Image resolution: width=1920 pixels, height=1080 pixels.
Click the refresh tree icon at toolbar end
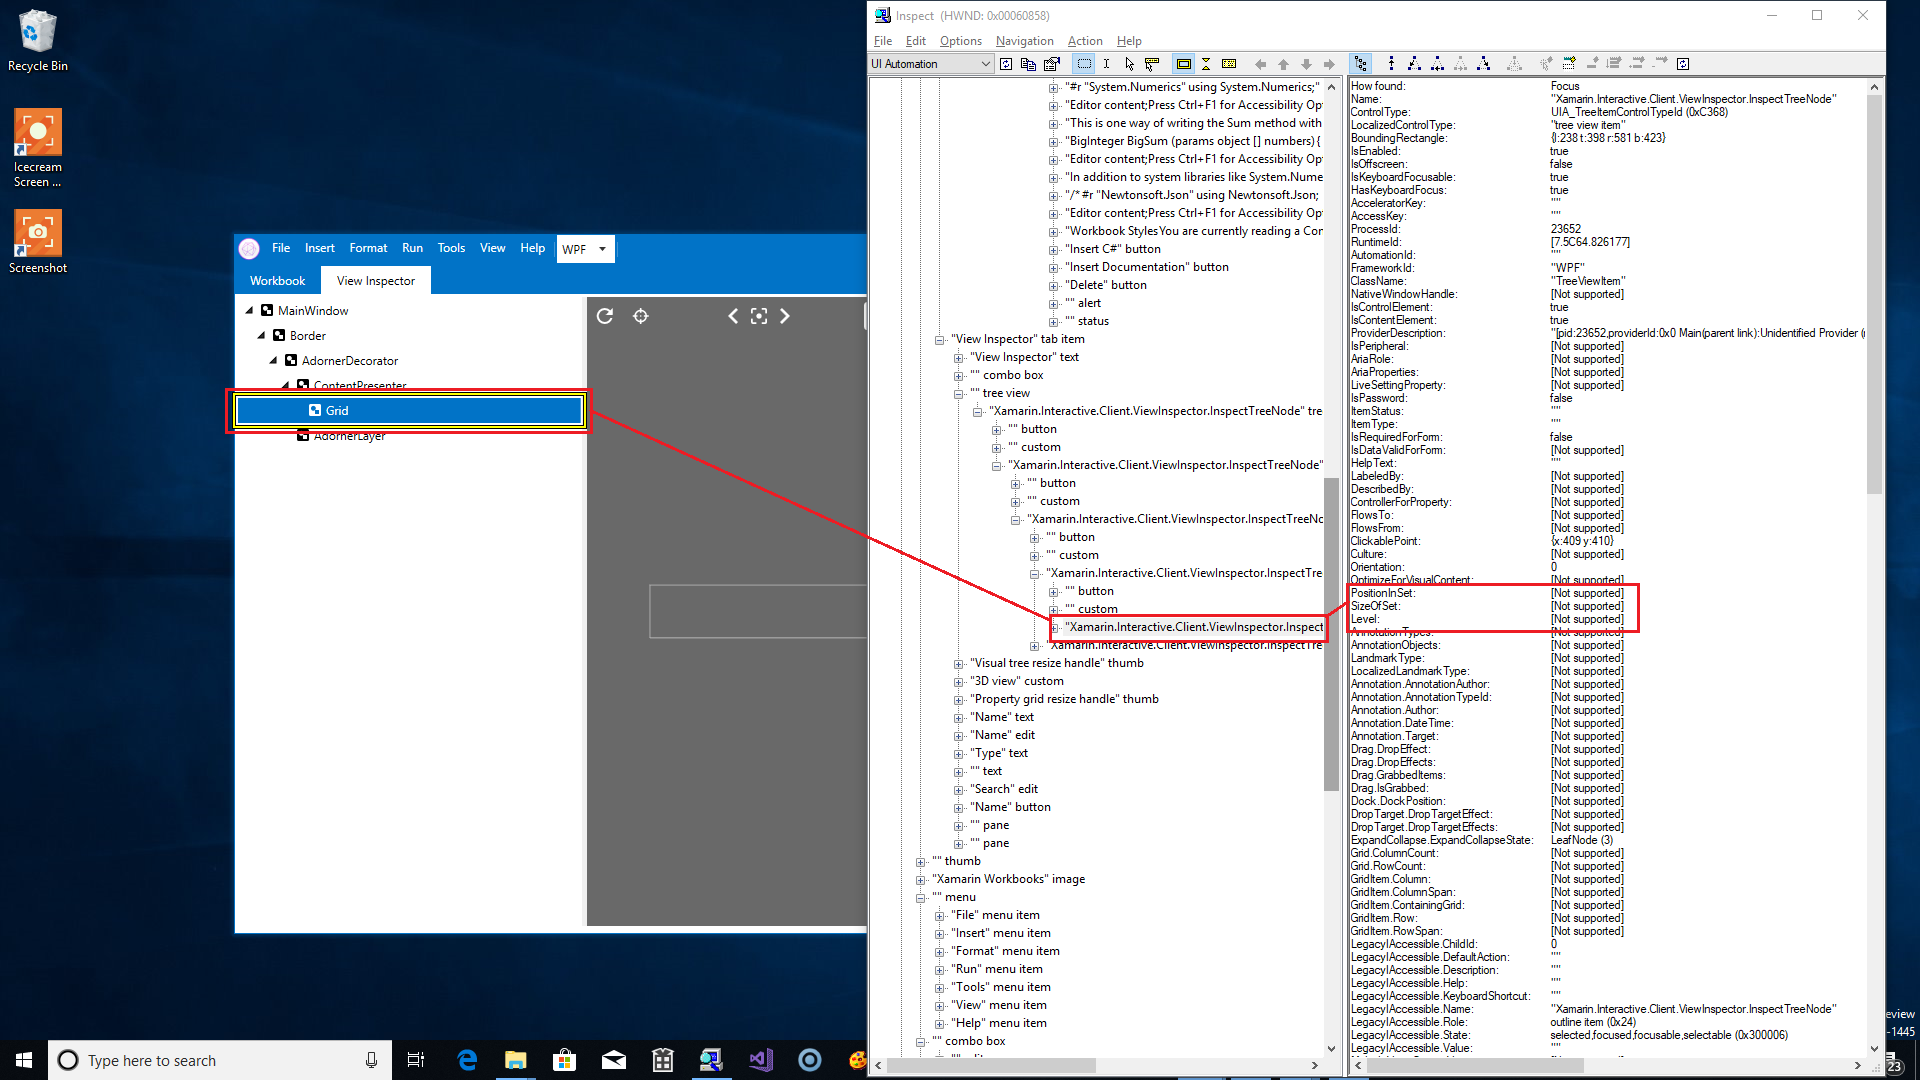click(x=1683, y=63)
